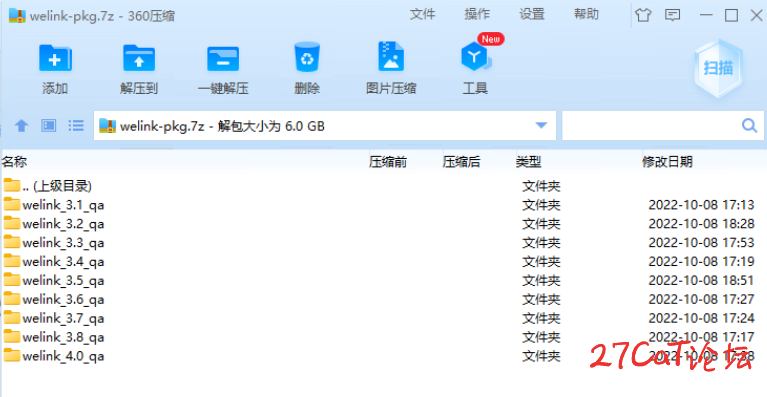Click the 360压缩 app icon in title bar
This screenshot has width=767, height=397.
[17, 16]
